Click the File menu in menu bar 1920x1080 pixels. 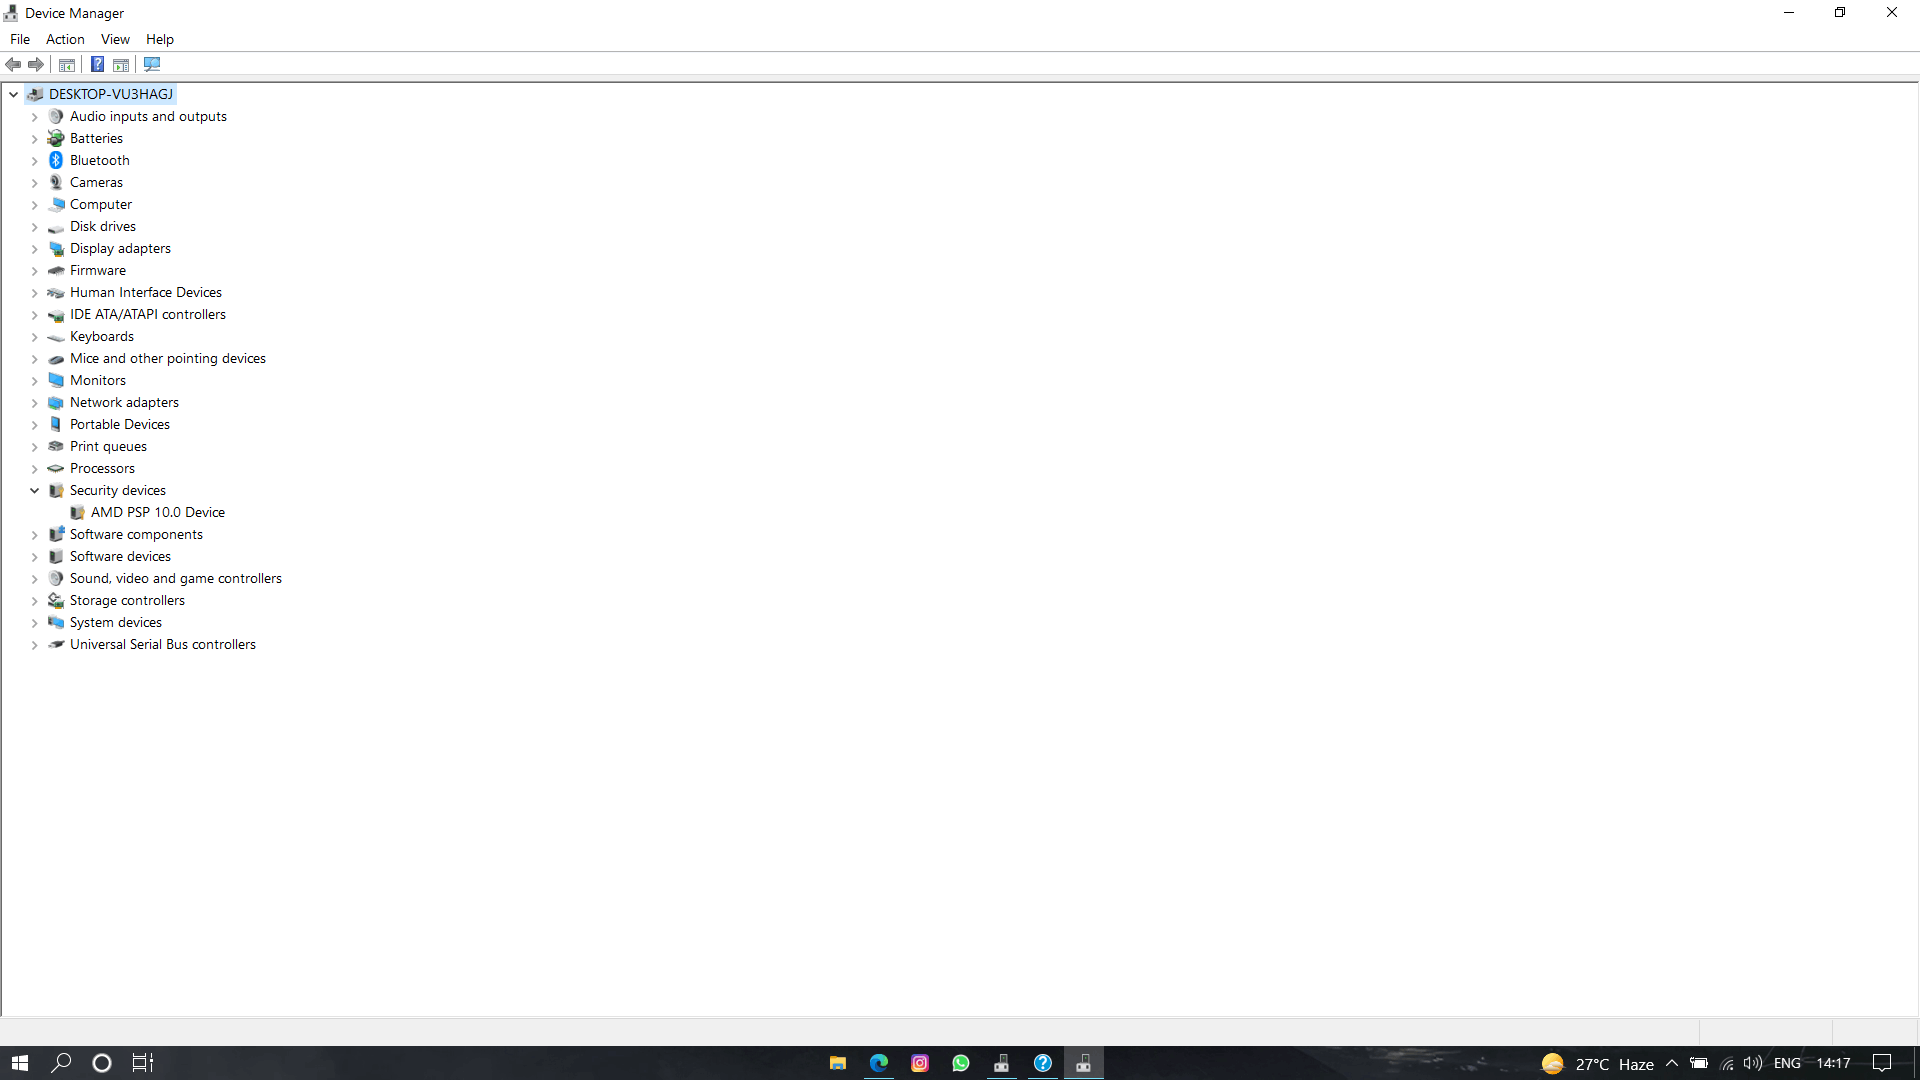[x=20, y=38]
